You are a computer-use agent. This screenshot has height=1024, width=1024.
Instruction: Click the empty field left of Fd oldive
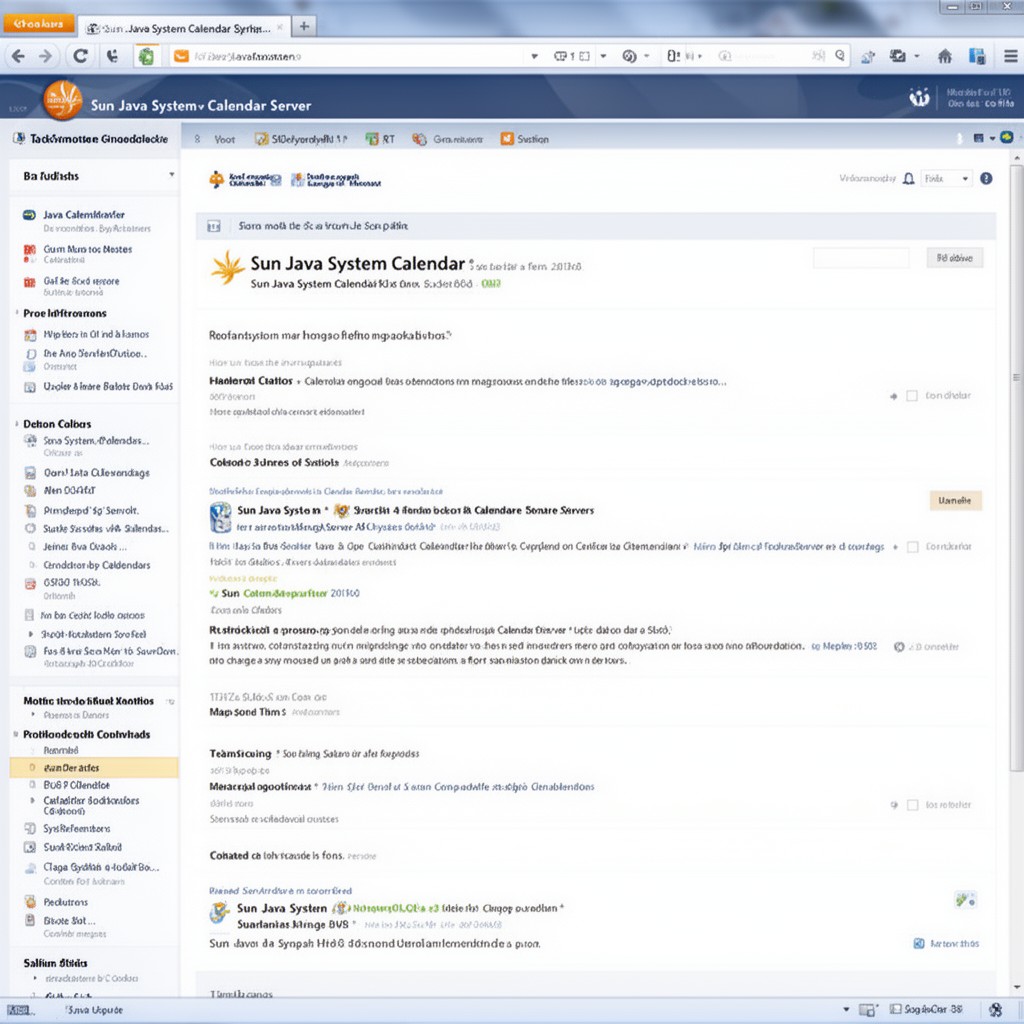(861, 258)
